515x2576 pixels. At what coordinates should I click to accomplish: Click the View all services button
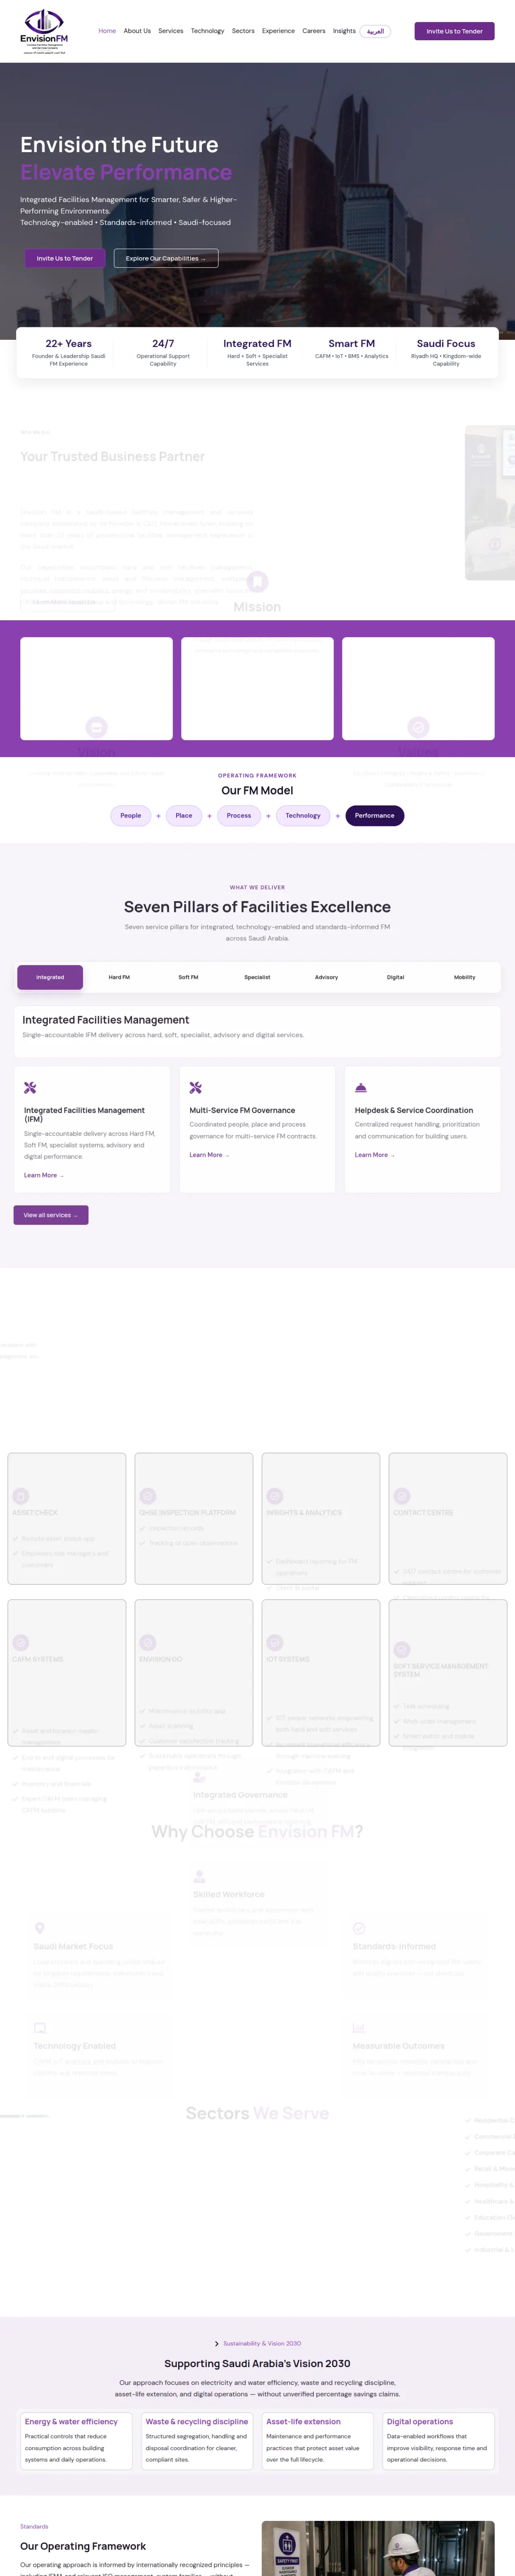click(51, 1215)
